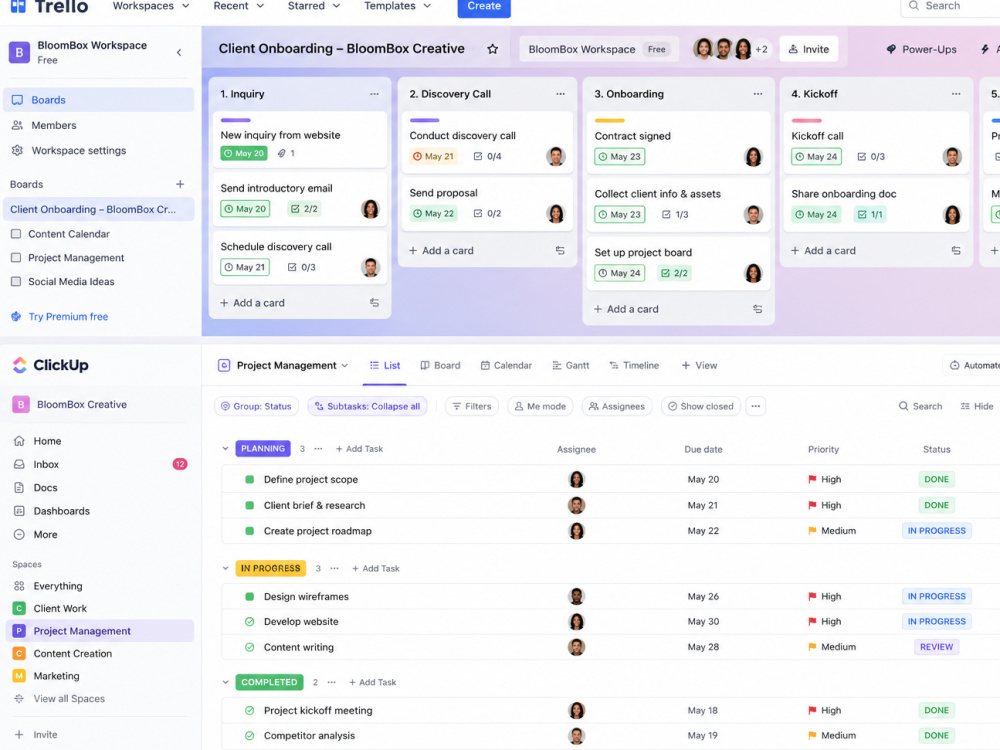Click the avatar on the Conduct discovery call card
The image size is (1000, 750).
tap(555, 156)
